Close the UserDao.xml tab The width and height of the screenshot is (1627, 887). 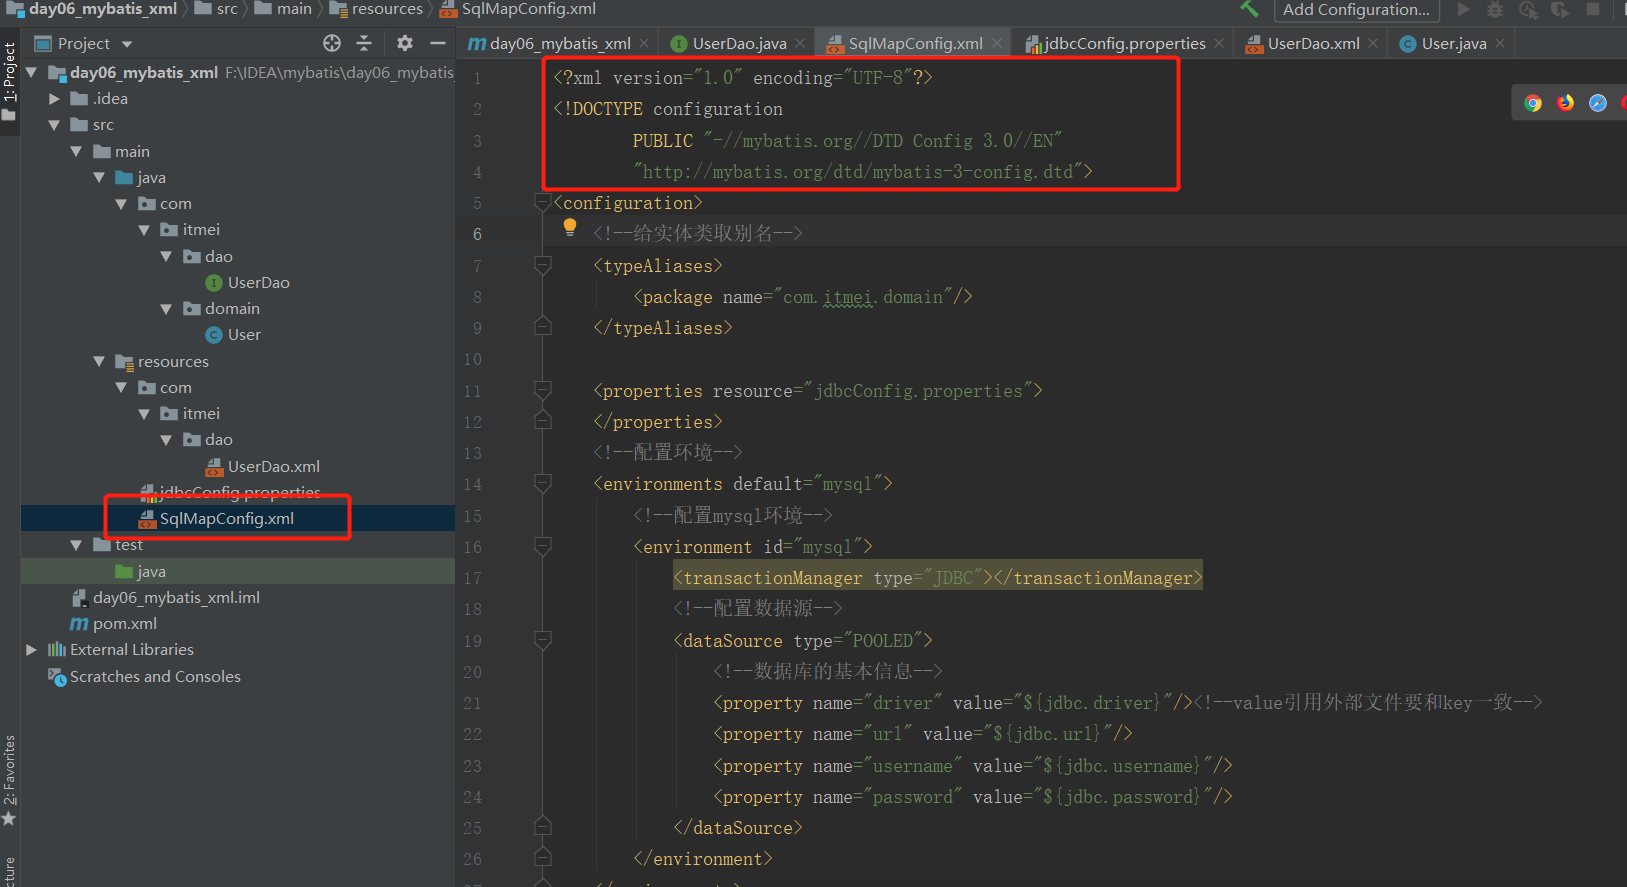point(1373,43)
